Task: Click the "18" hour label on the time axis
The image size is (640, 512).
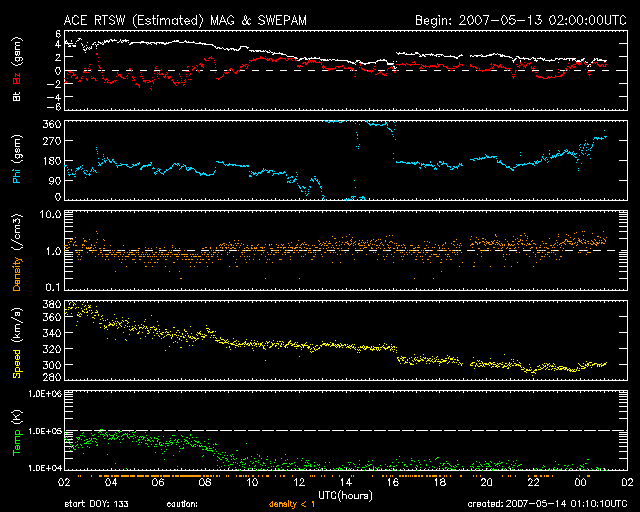Action: tap(440, 482)
